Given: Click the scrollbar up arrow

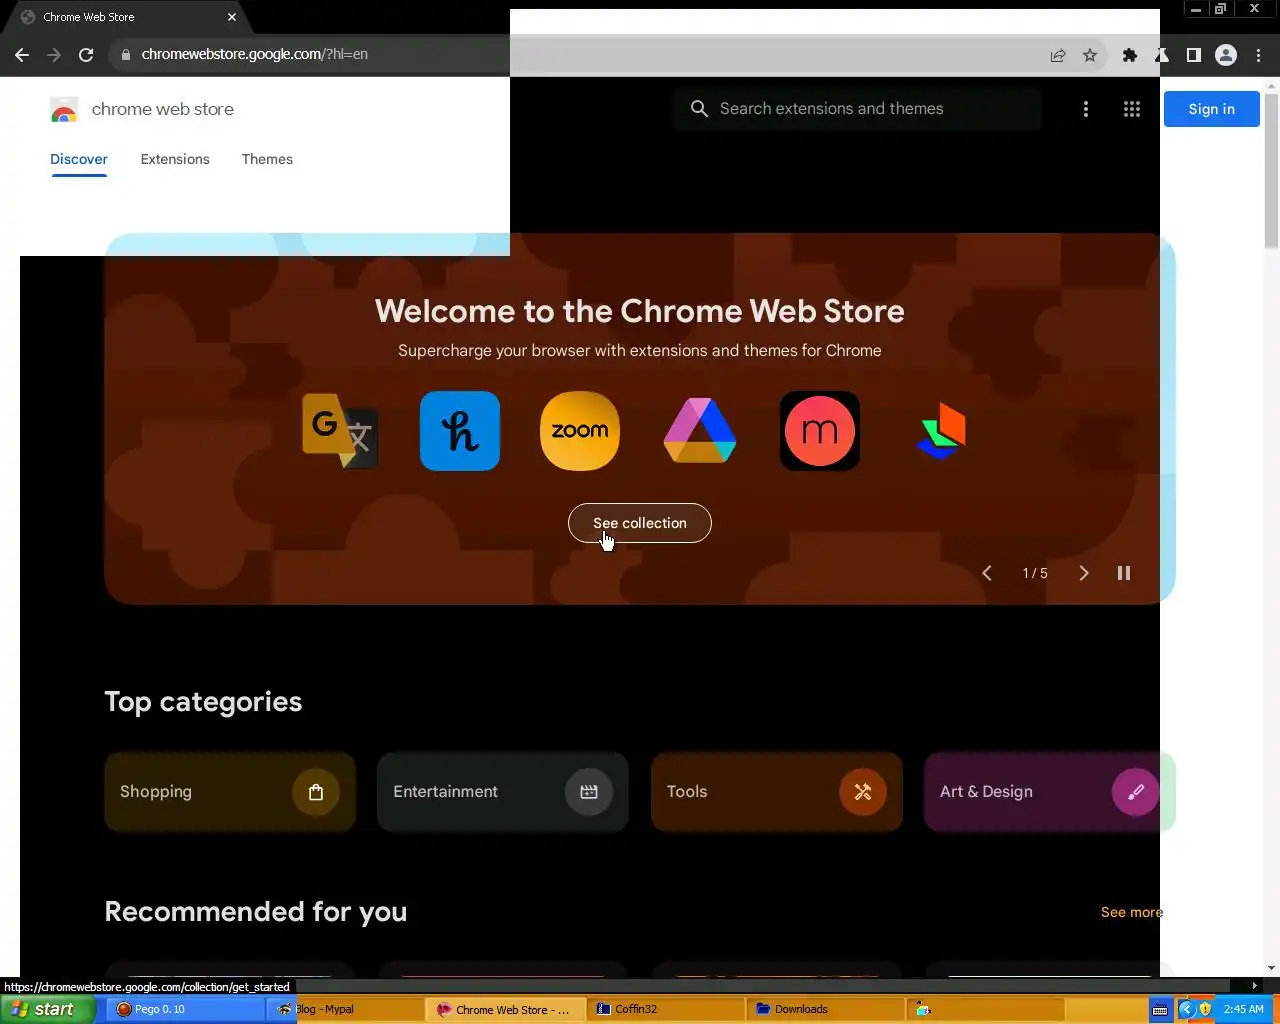Looking at the screenshot, I should 1271,86.
